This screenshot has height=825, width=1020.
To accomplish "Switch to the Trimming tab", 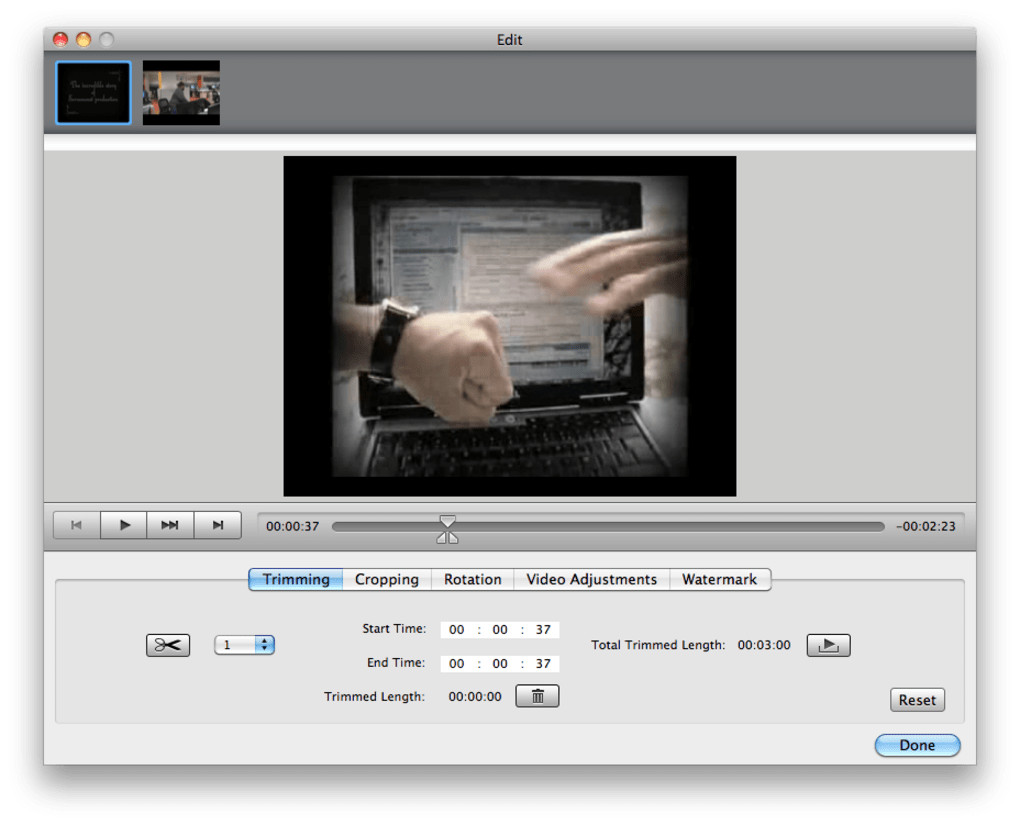I will [x=296, y=579].
